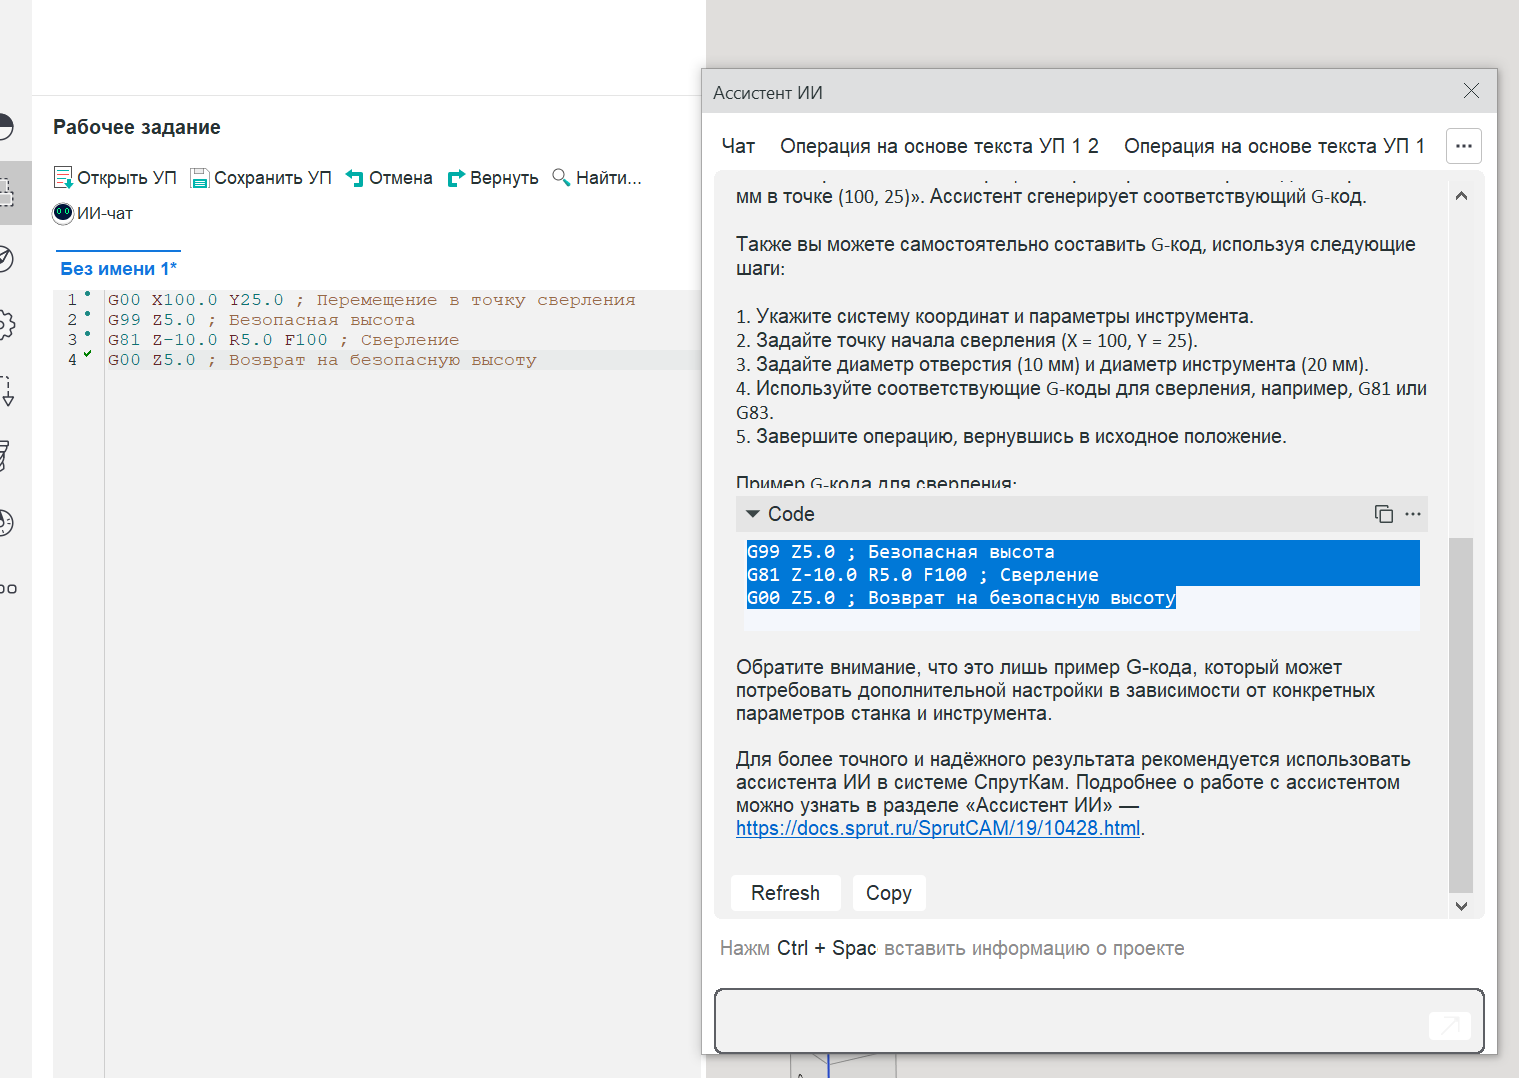Open search via the Найти magnifier icon
Image resolution: width=1519 pixels, height=1078 pixels.
coord(561,177)
